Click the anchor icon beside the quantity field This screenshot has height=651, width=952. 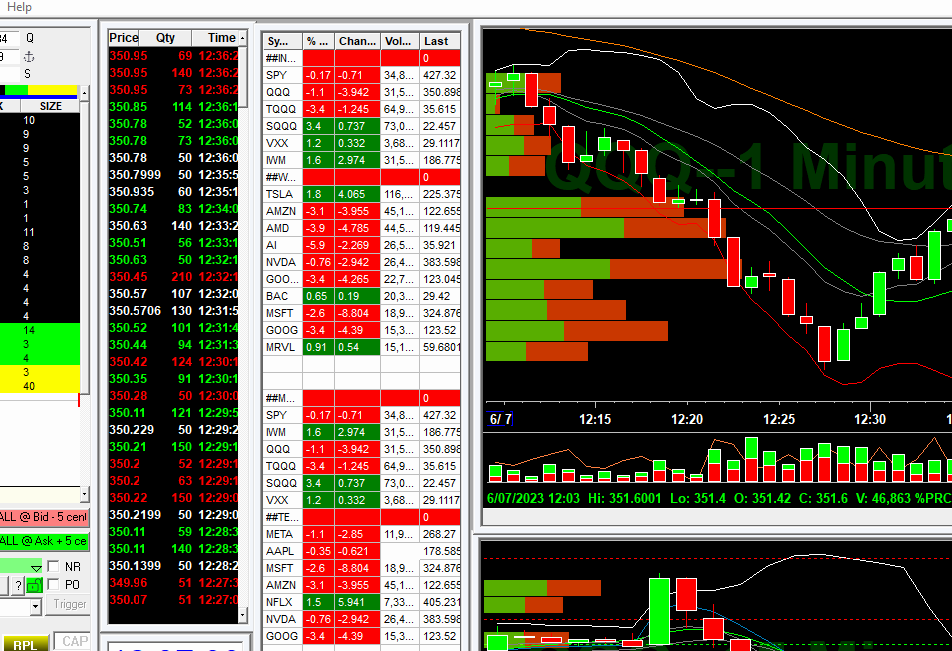coord(29,57)
